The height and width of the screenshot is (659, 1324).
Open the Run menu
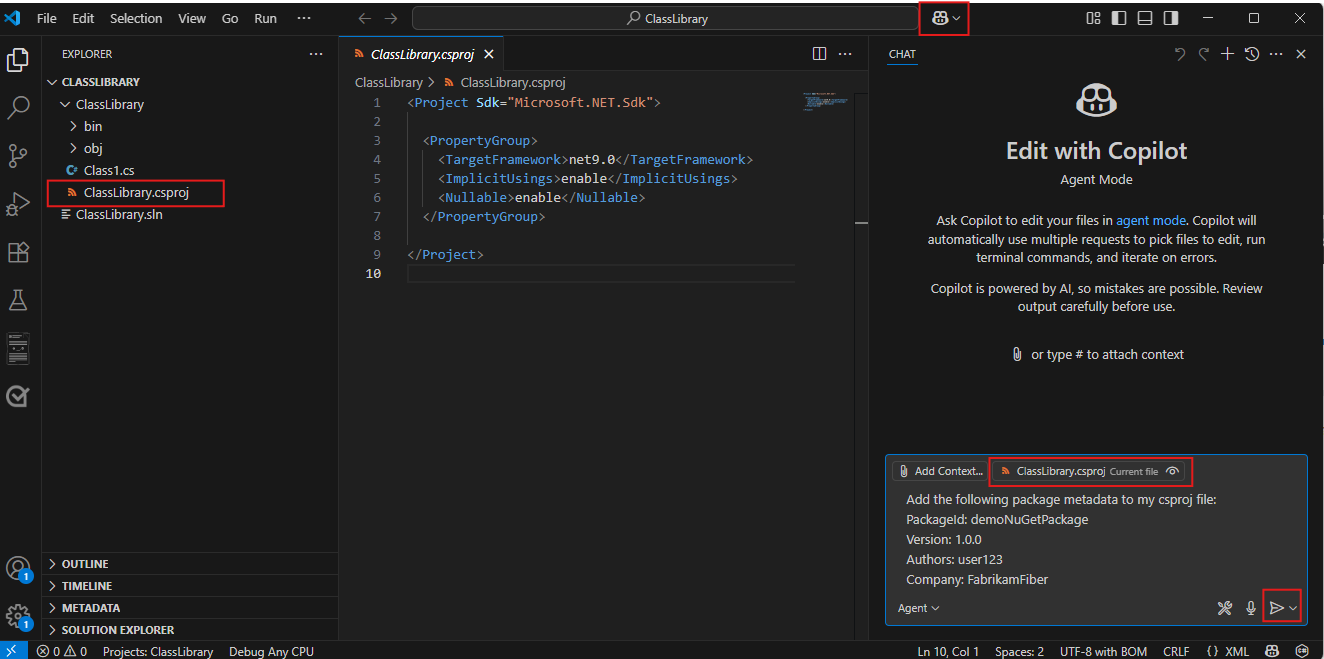(x=265, y=17)
